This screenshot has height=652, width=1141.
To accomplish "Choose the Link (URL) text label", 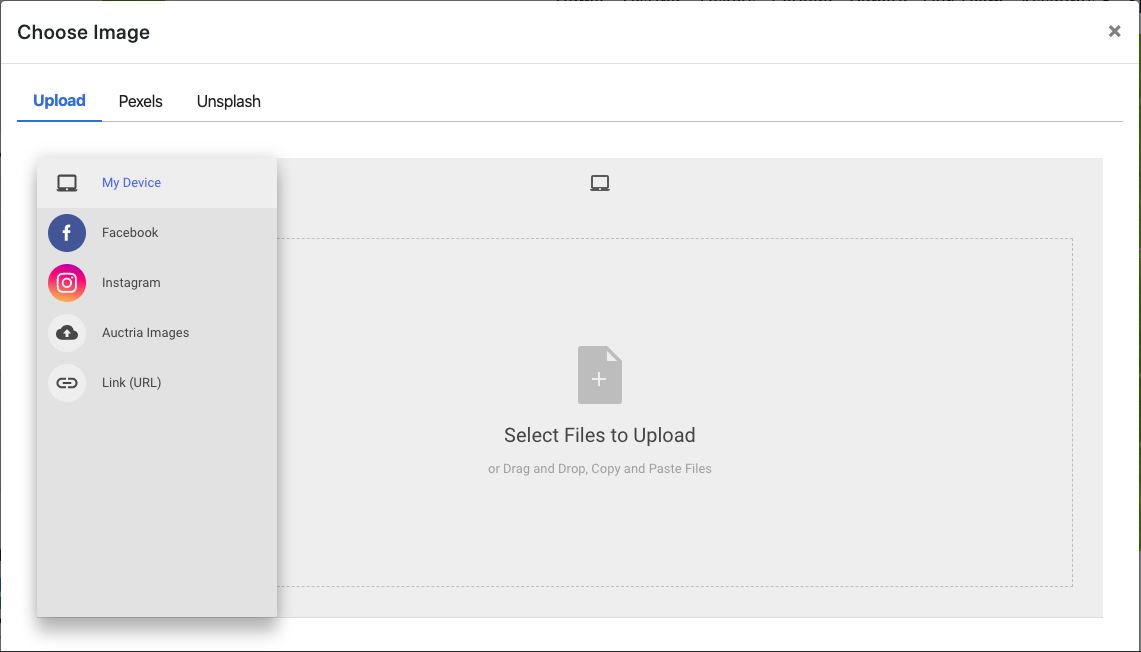I will (131, 383).
